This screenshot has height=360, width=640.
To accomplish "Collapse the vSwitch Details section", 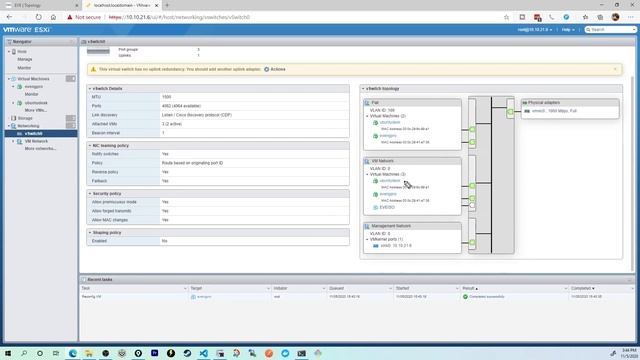I will click(90, 89).
